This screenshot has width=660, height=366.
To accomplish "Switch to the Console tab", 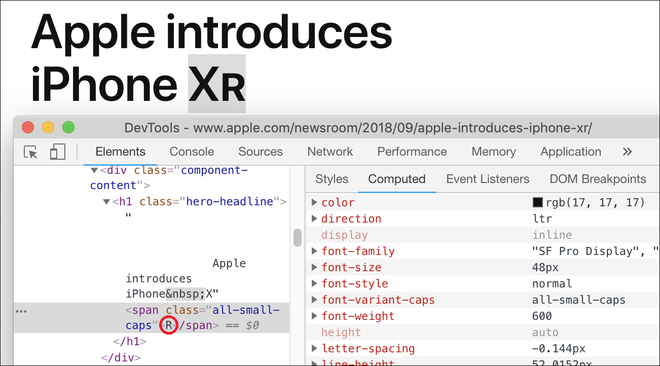I will click(192, 151).
